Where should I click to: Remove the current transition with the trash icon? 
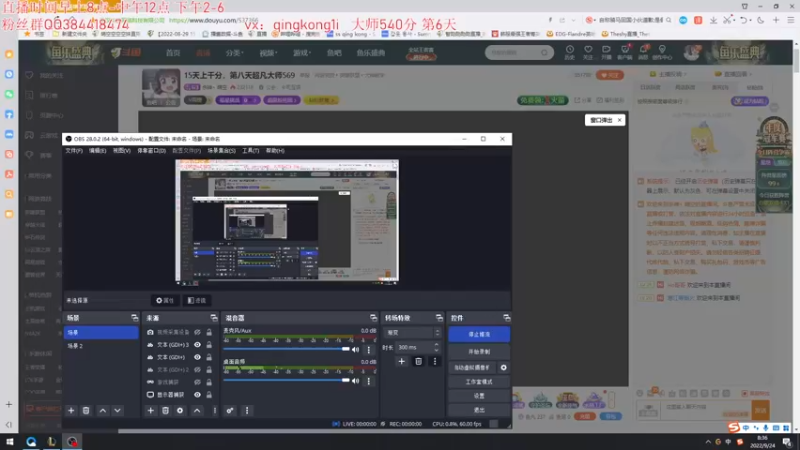click(418, 362)
